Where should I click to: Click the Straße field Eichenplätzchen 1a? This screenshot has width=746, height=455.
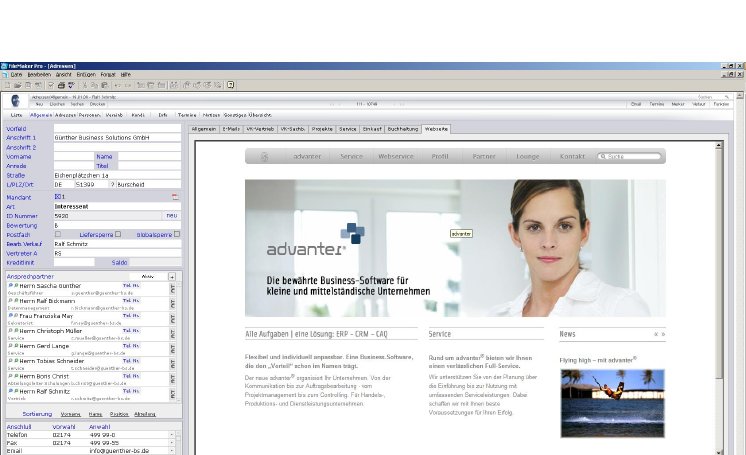tap(117, 175)
